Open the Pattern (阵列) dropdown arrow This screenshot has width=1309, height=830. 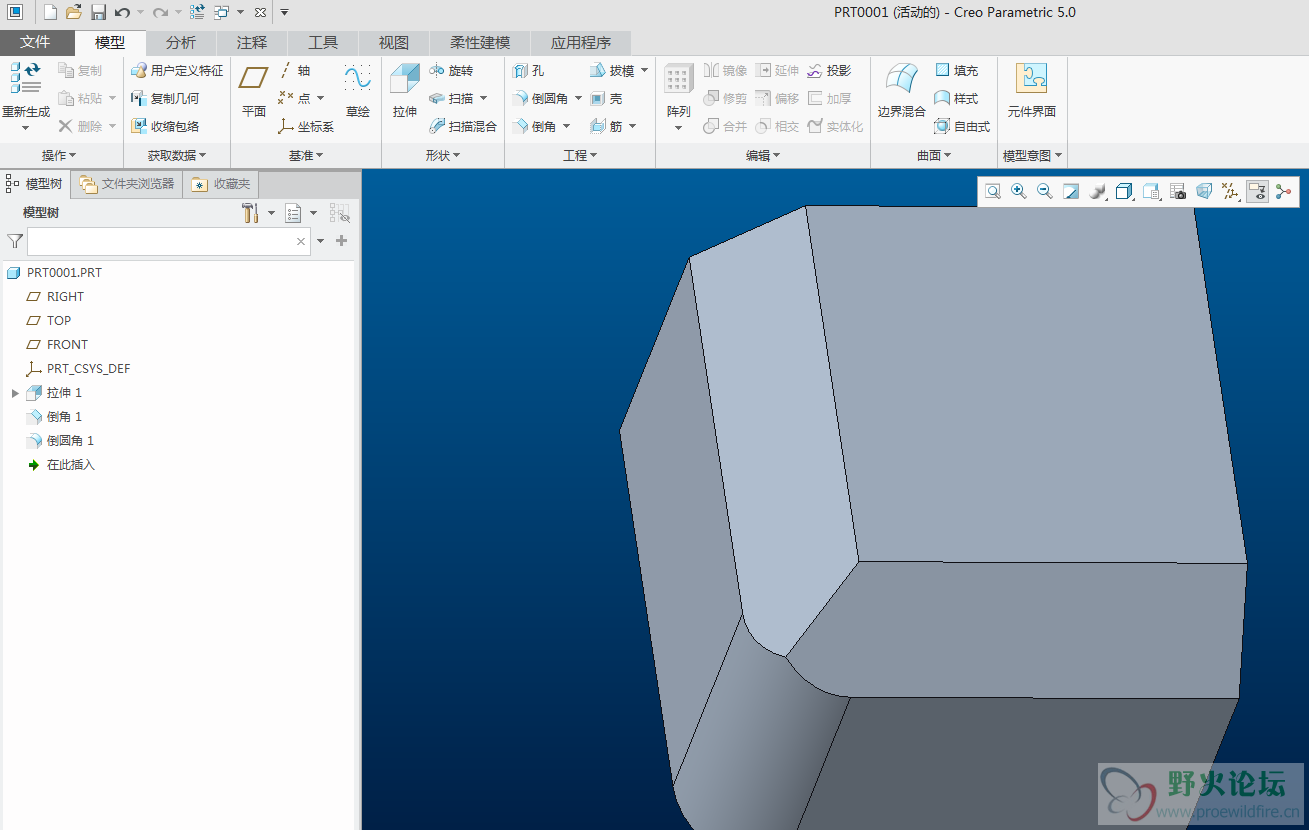pos(678,128)
